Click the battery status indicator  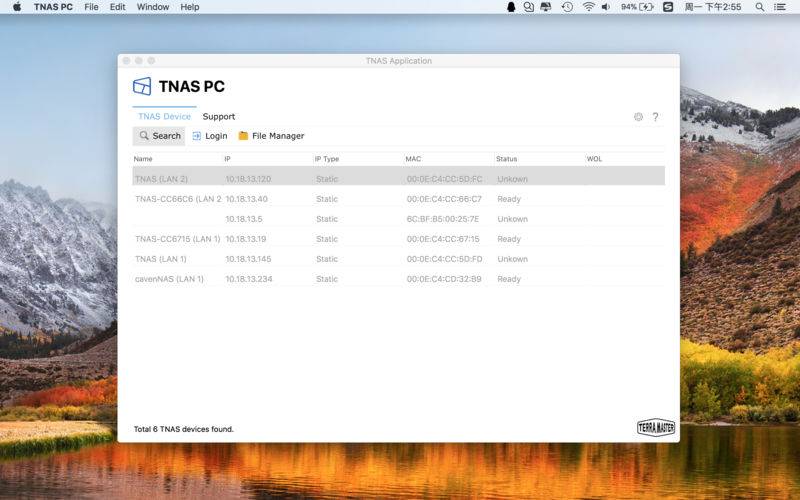[x=637, y=7]
